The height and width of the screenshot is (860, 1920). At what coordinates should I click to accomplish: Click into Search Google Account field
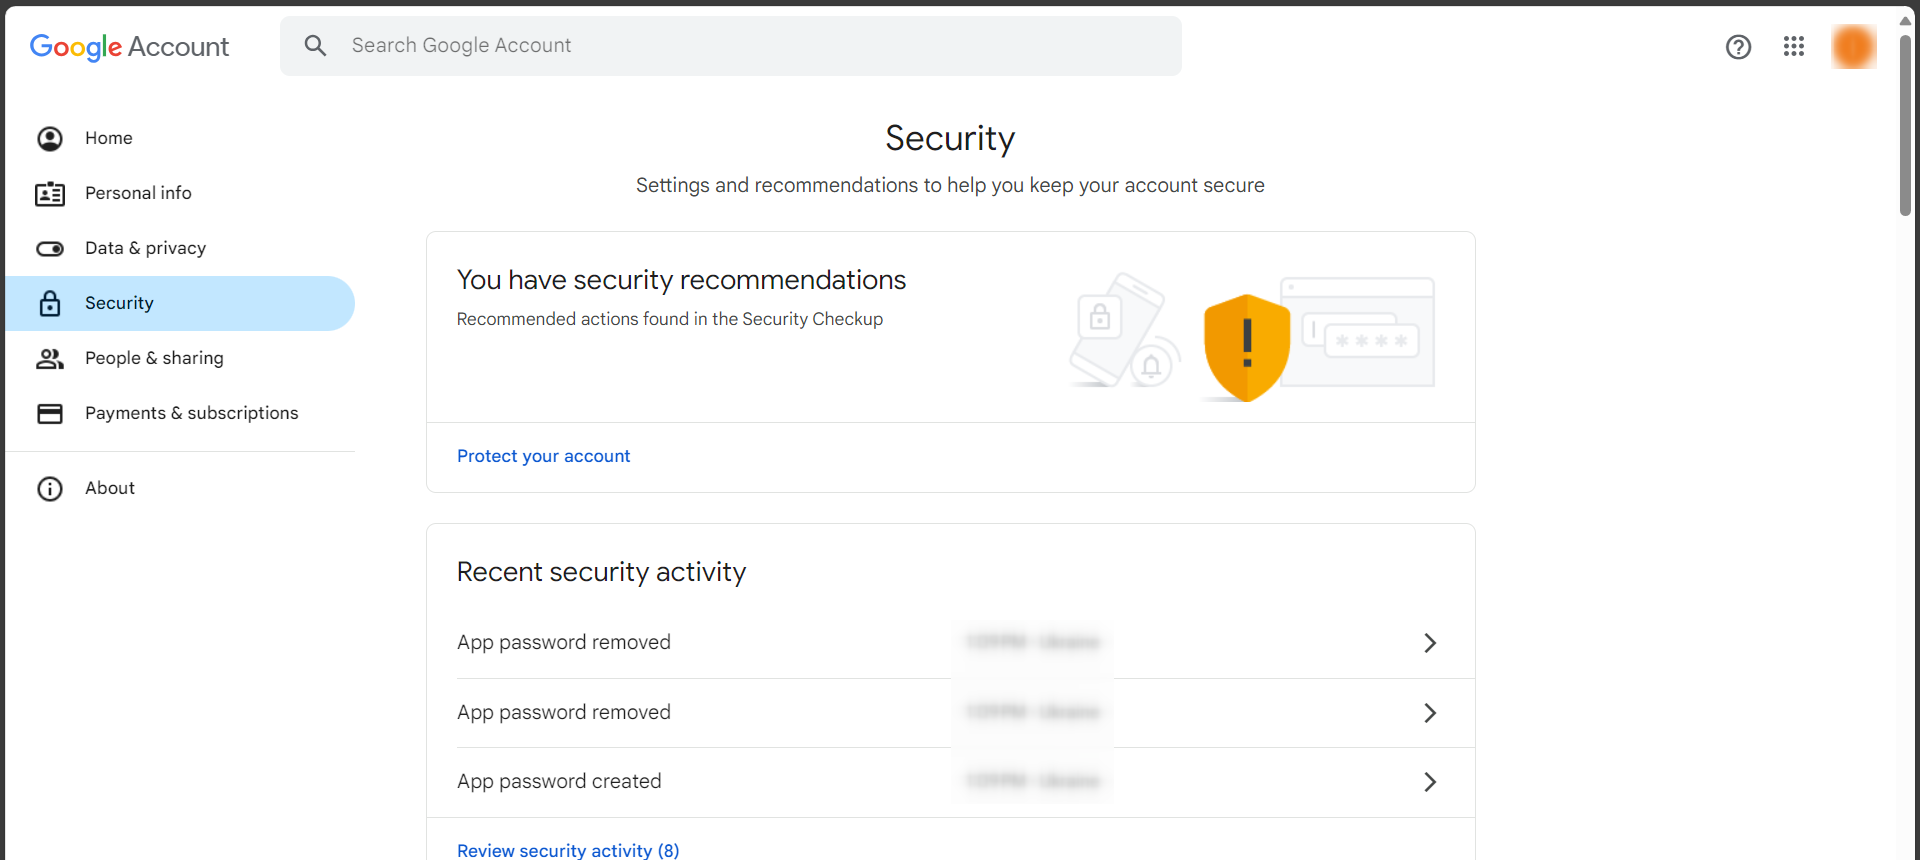(x=760, y=46)
